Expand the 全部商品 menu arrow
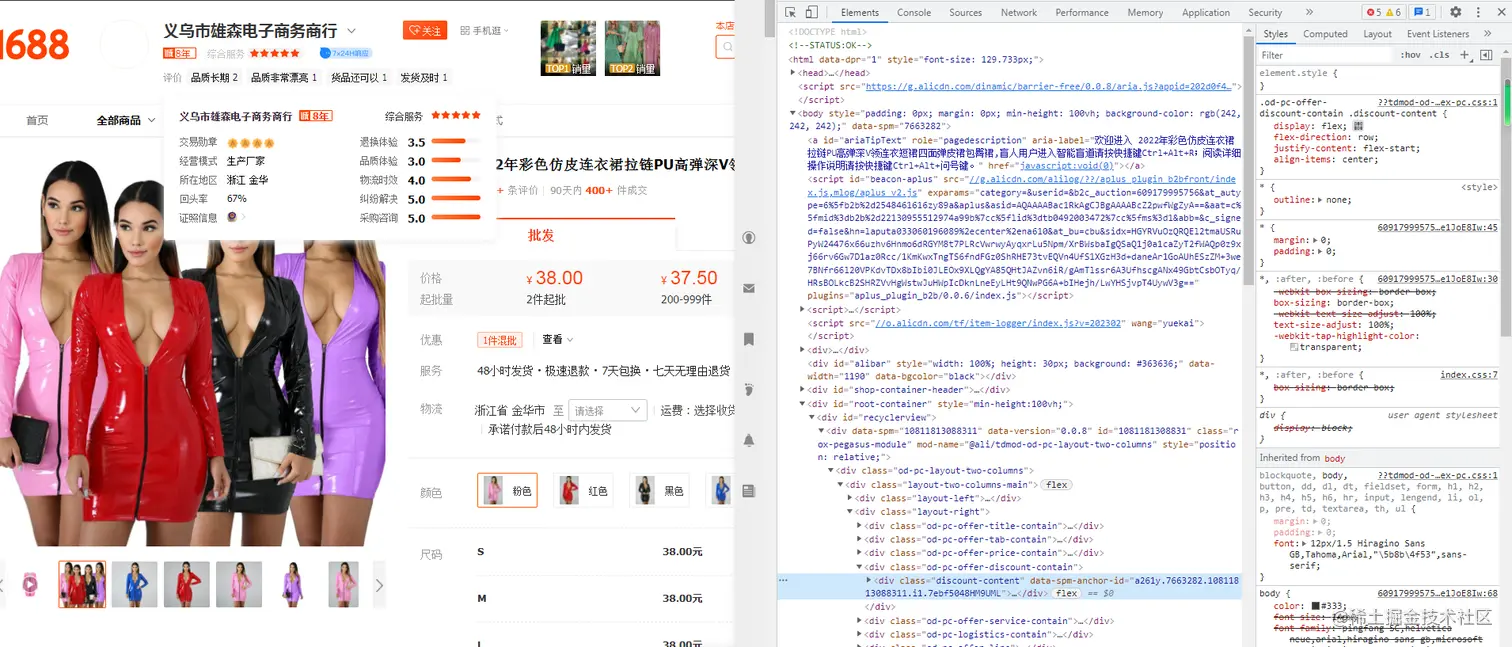This screenshot has height=647, width=1512. pyautogui.click(x=151, y=120)
